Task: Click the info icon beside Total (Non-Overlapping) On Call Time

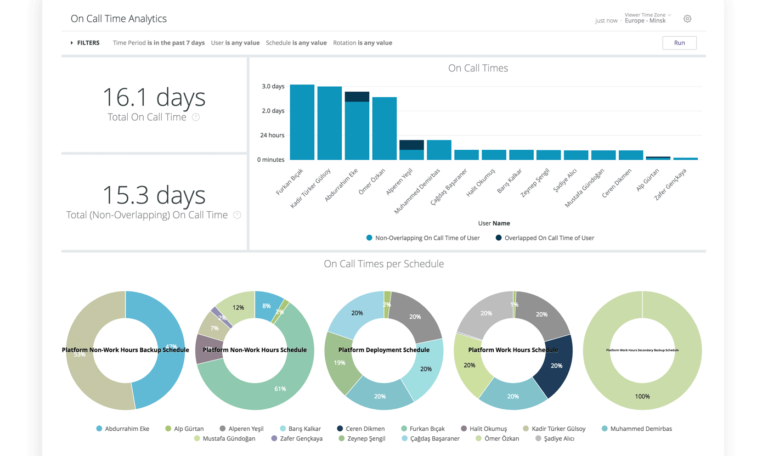Action: point(237,215)
